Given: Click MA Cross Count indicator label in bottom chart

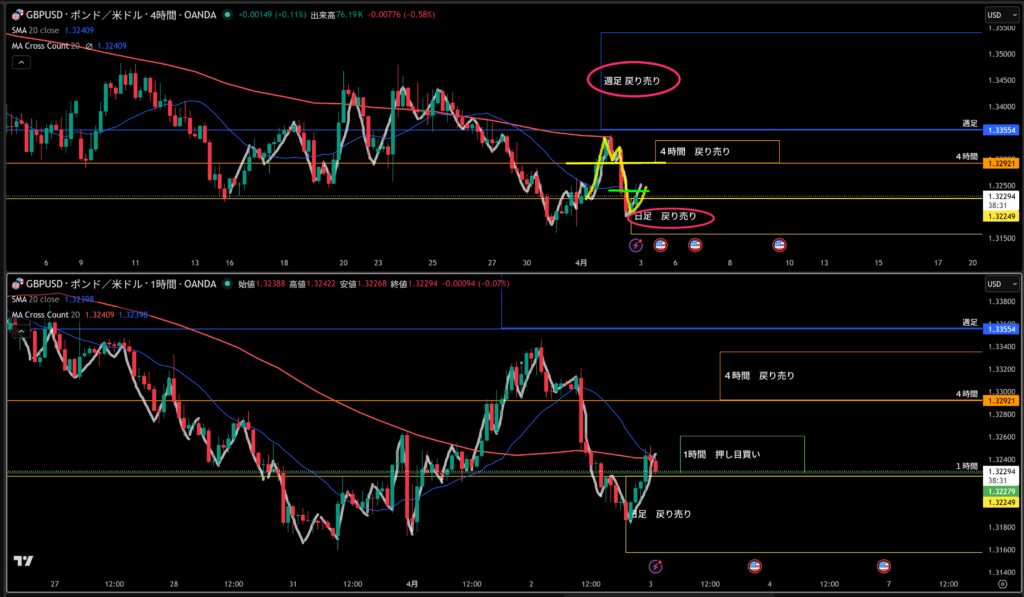Looking at the screenshot, I should [x=45, y=315].
